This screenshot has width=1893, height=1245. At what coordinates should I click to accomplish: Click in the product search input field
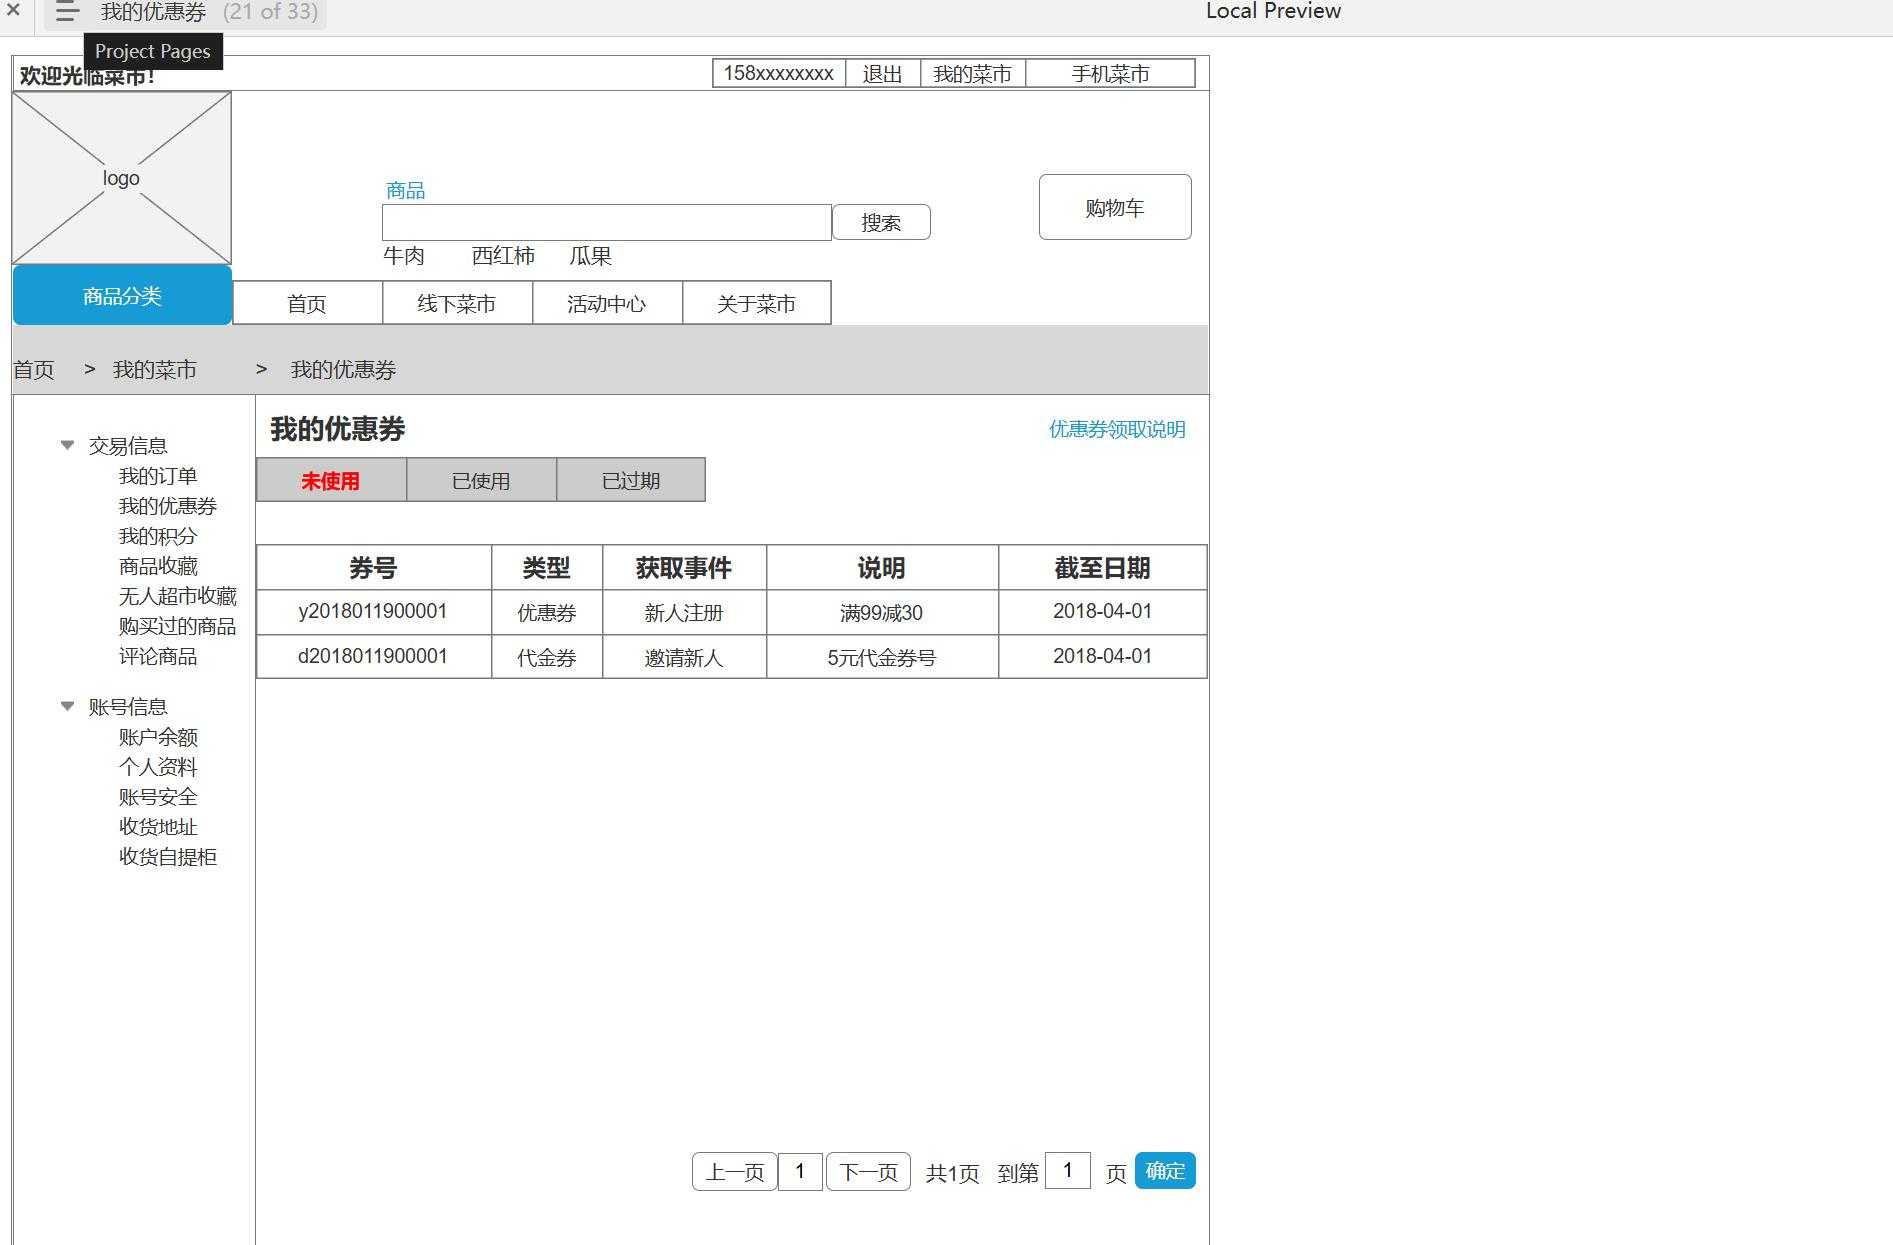(606, 222)
